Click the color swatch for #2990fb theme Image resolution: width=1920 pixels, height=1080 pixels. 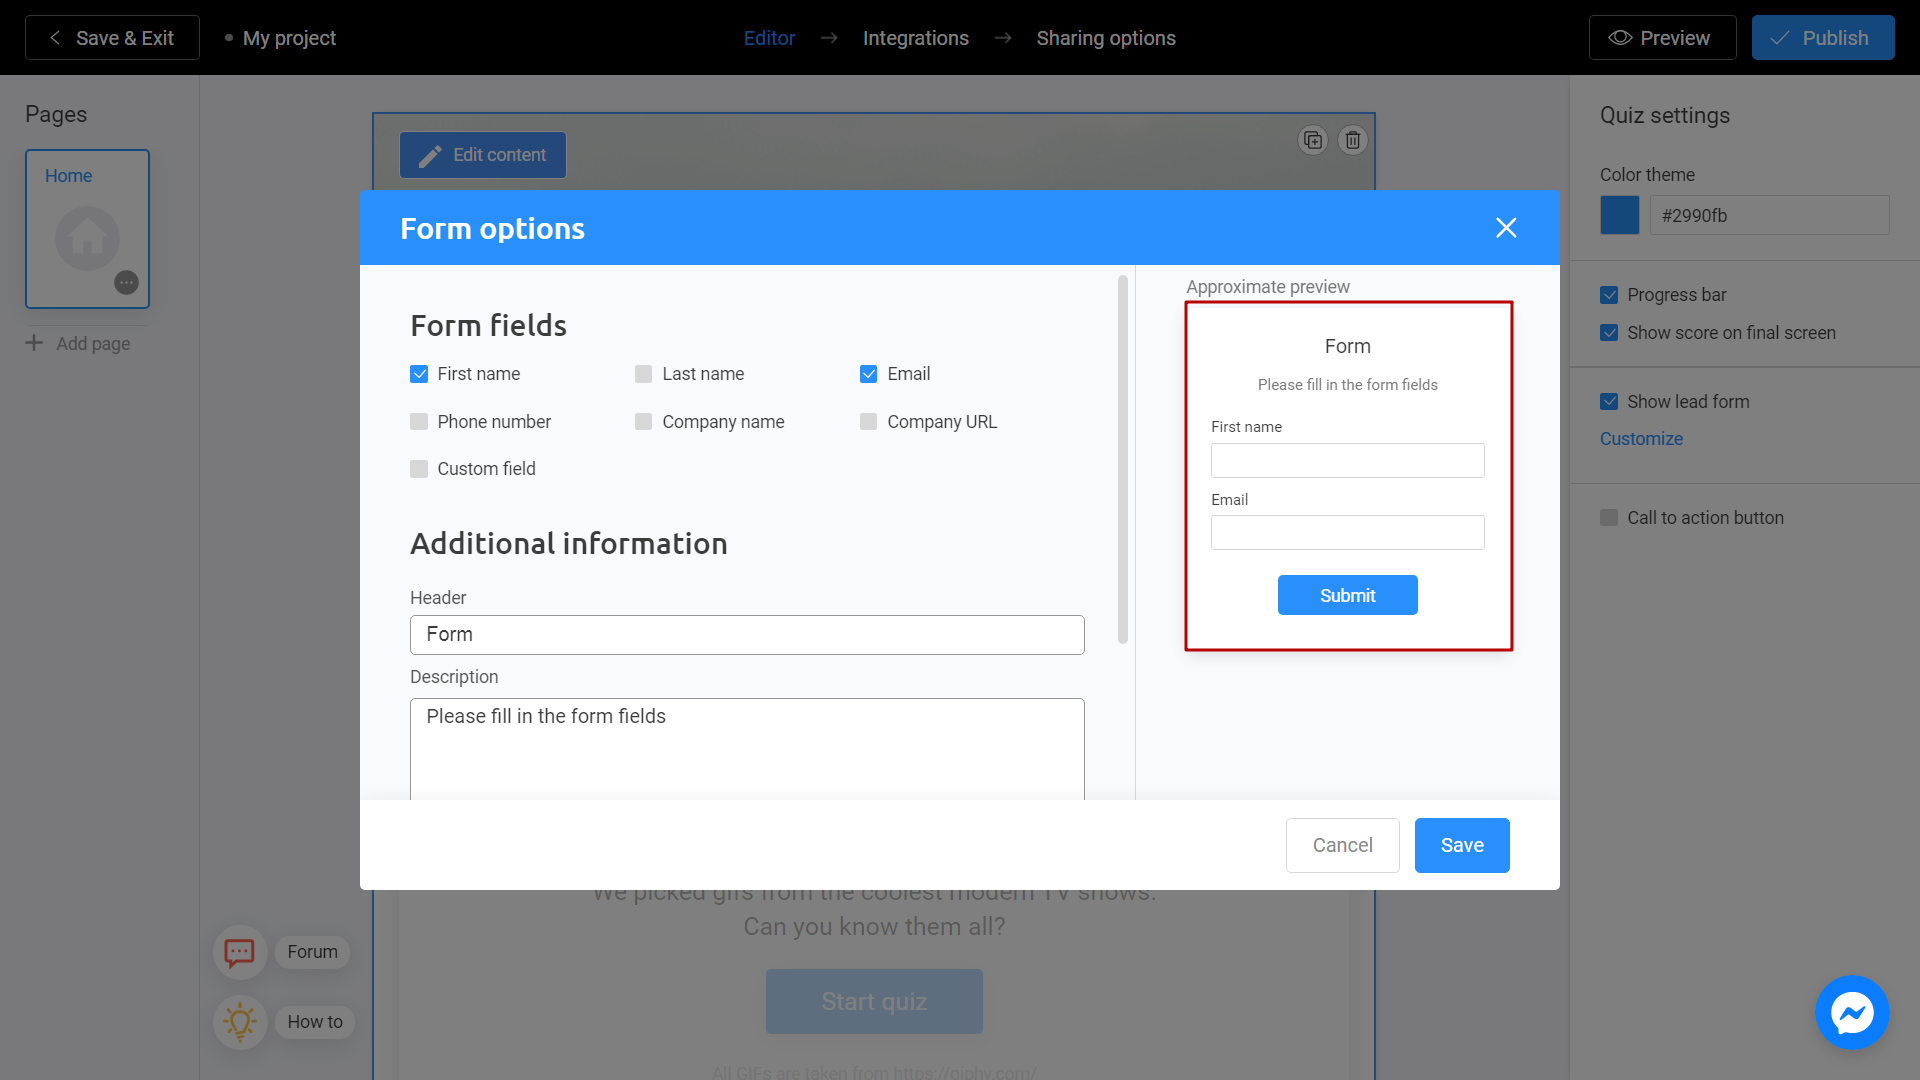[x=1619, y=214]
